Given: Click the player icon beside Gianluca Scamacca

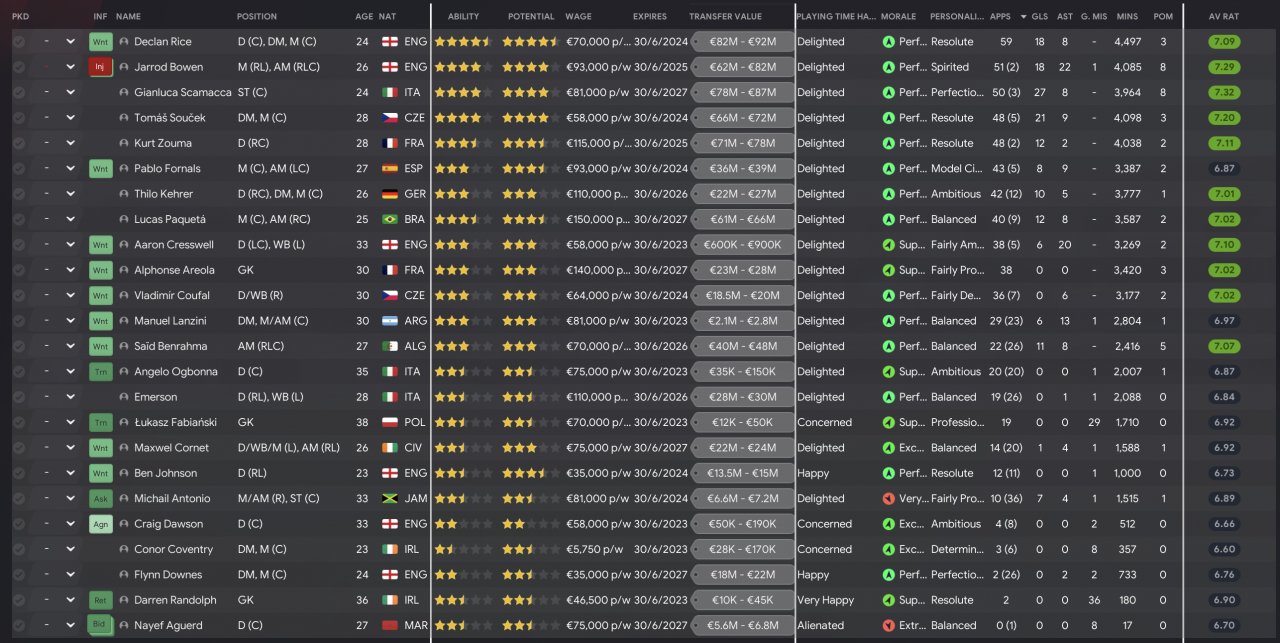Looking at the screenshot, I should pos(124,93).
